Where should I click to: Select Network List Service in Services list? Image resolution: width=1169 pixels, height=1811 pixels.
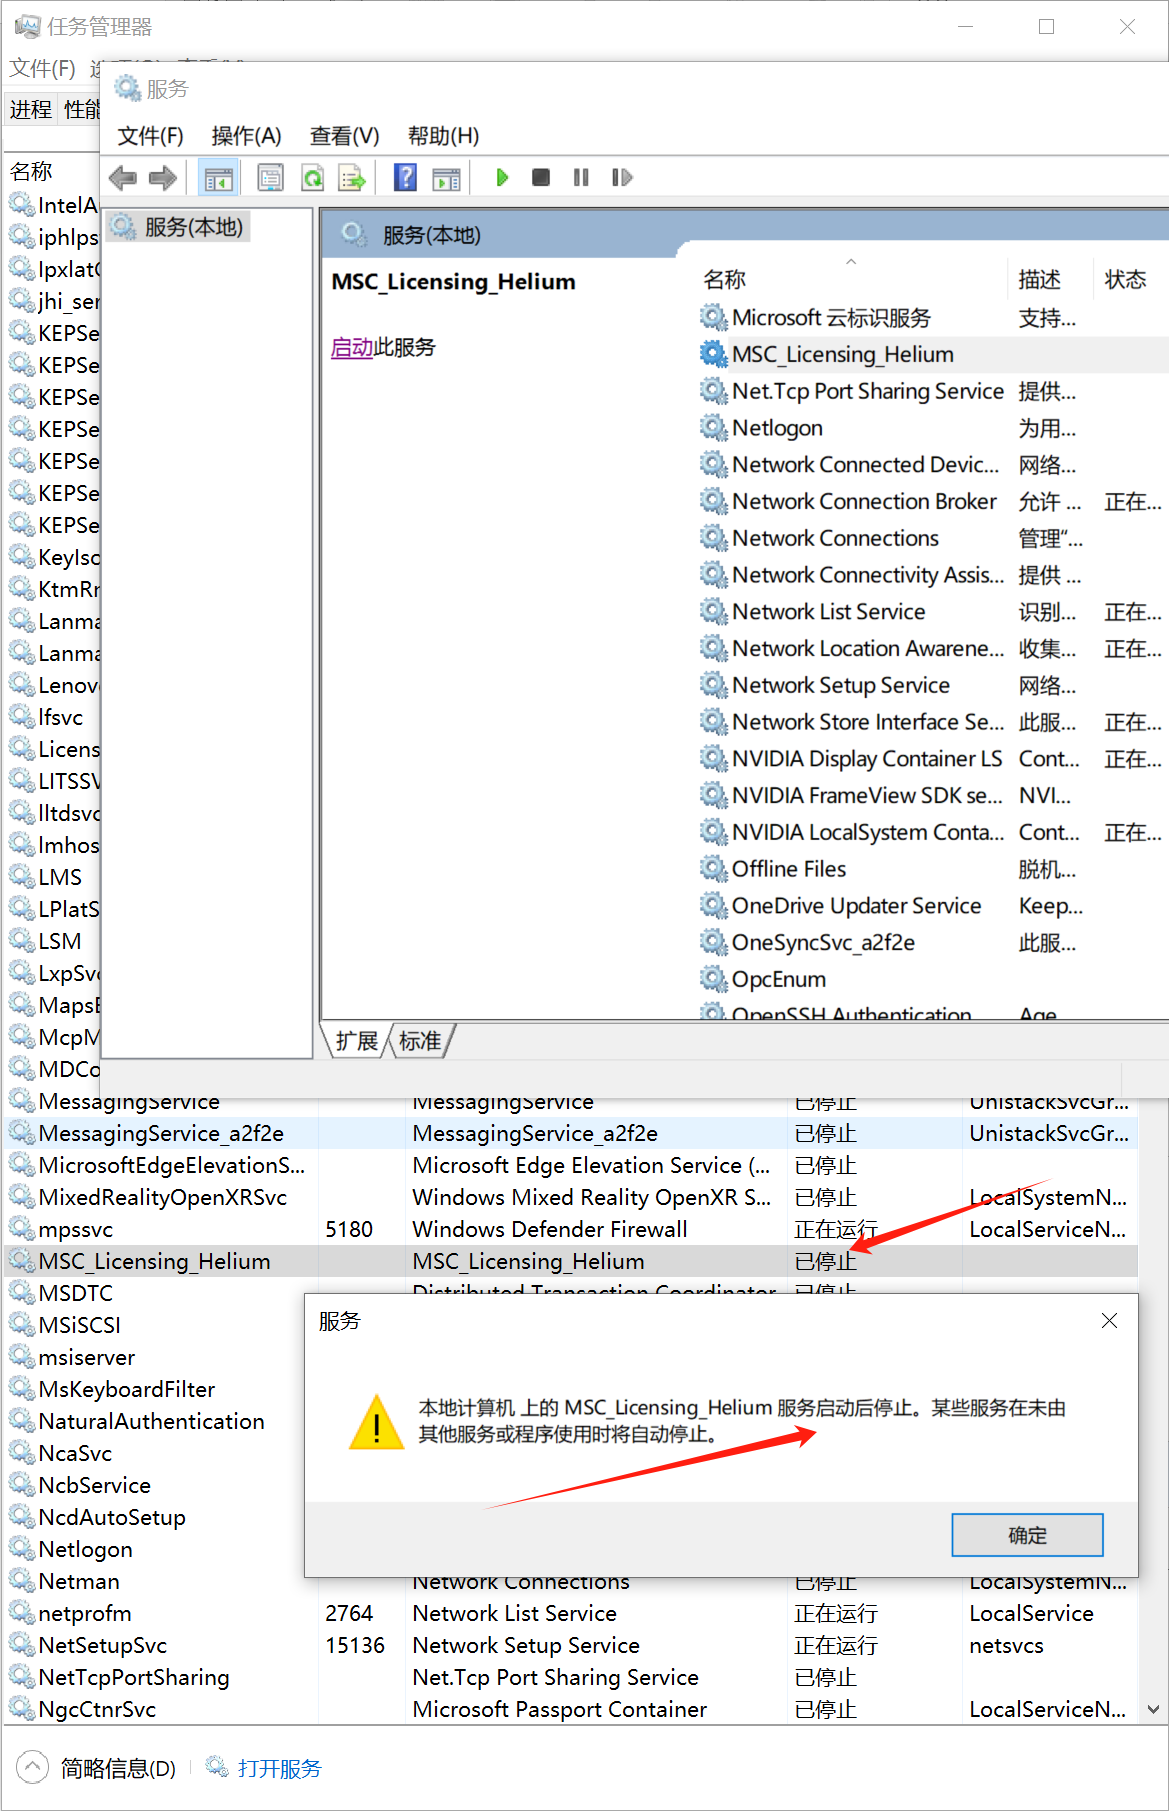click(932, 611)
